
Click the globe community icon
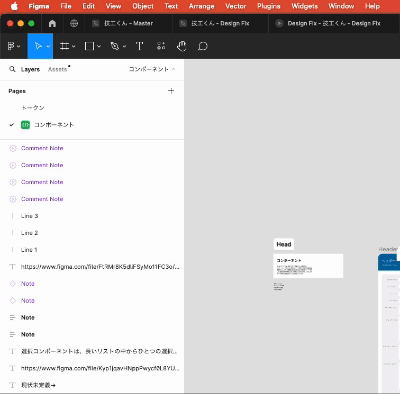click(x=74, y=23)
